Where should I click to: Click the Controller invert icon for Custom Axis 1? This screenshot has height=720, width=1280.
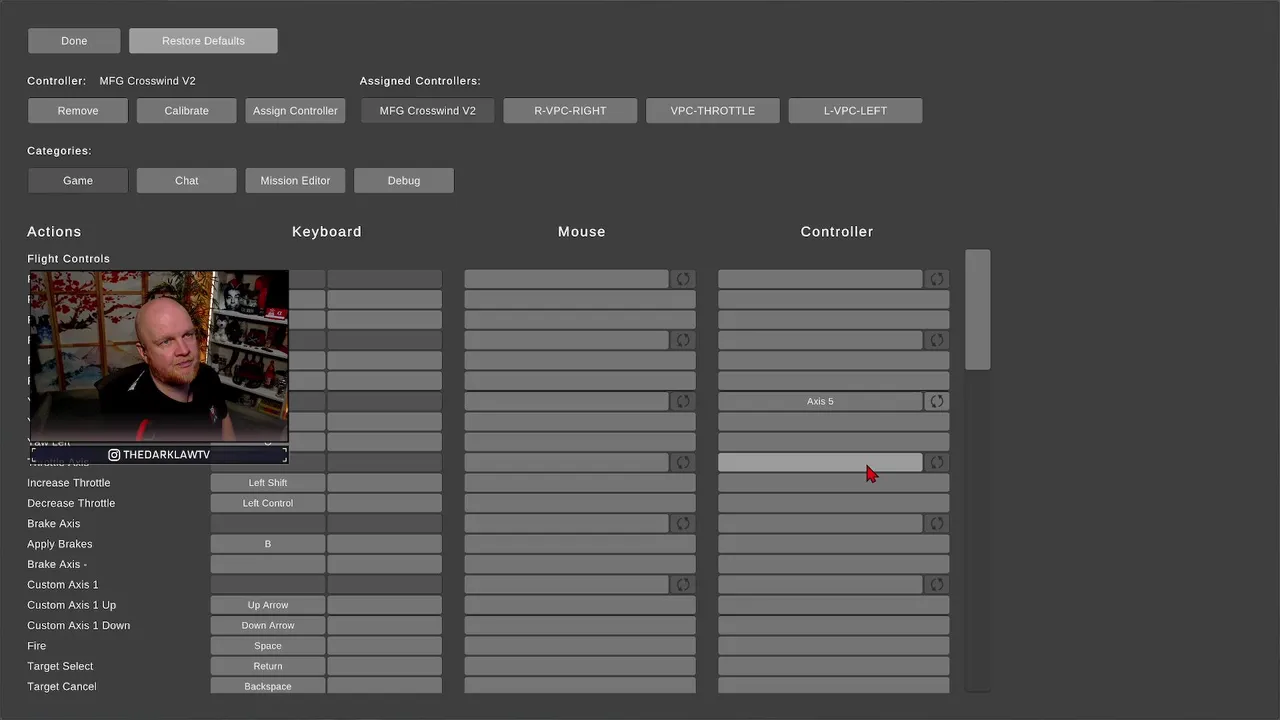click(x=937, y=584)
